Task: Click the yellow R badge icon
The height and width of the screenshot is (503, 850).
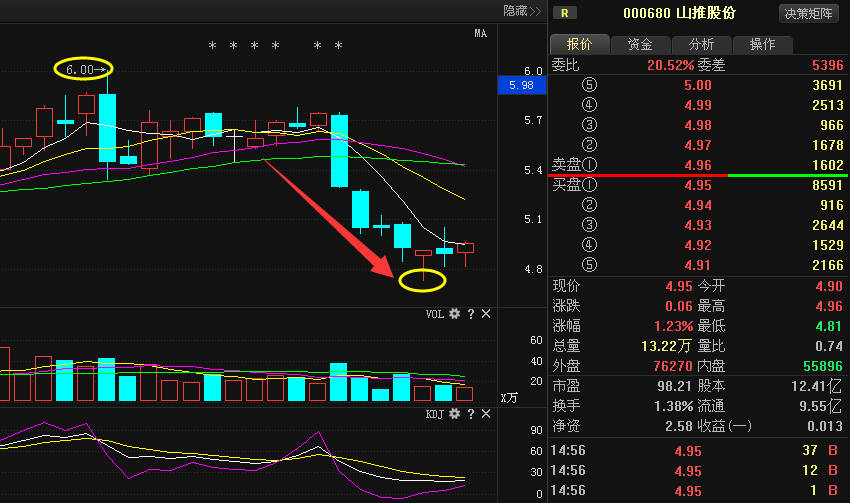Action: 566,13
